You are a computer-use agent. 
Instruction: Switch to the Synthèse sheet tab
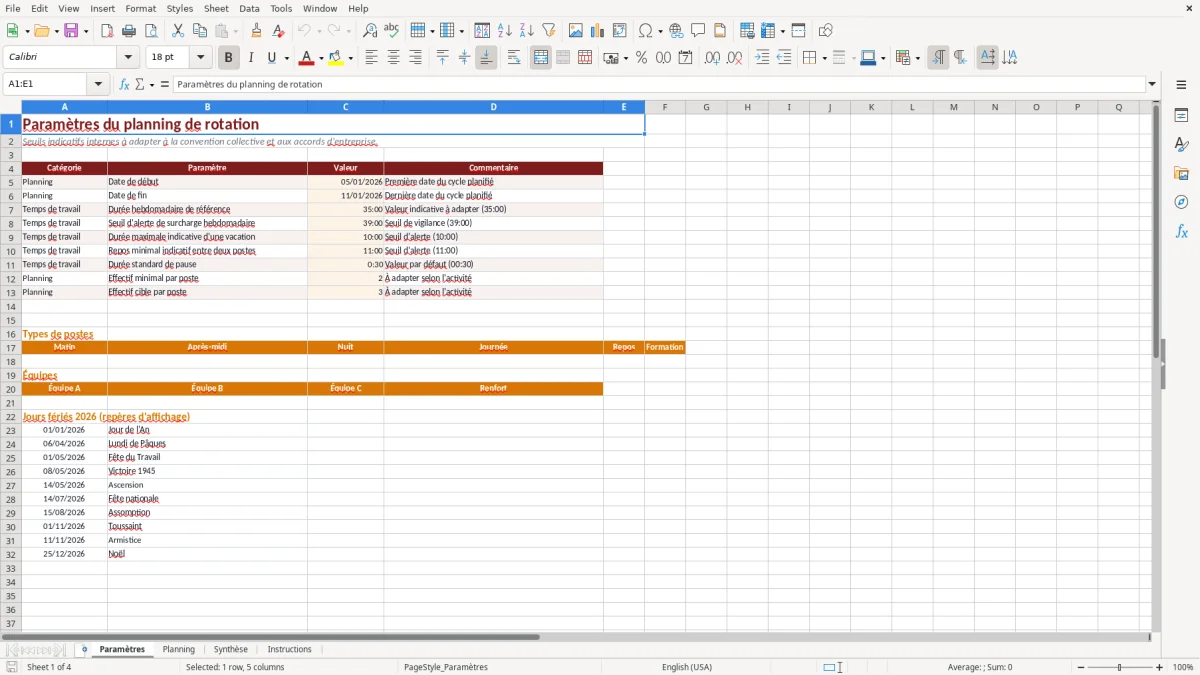click(231, 649)
